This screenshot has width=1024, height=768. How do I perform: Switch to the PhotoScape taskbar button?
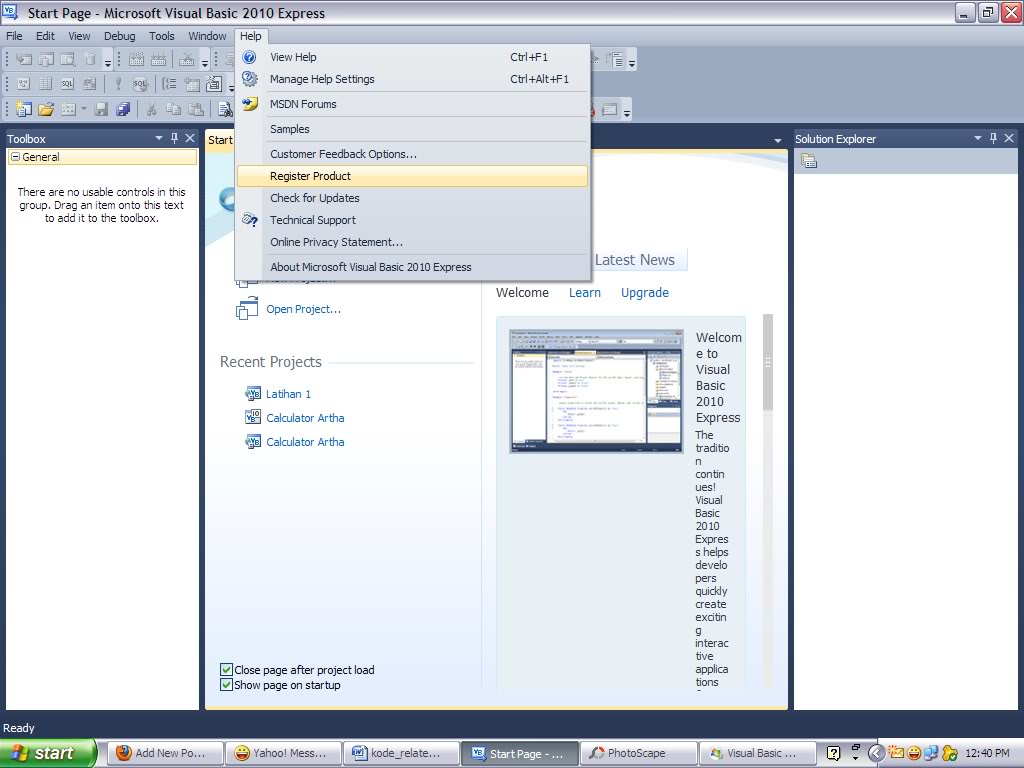(x=637, y=753)
